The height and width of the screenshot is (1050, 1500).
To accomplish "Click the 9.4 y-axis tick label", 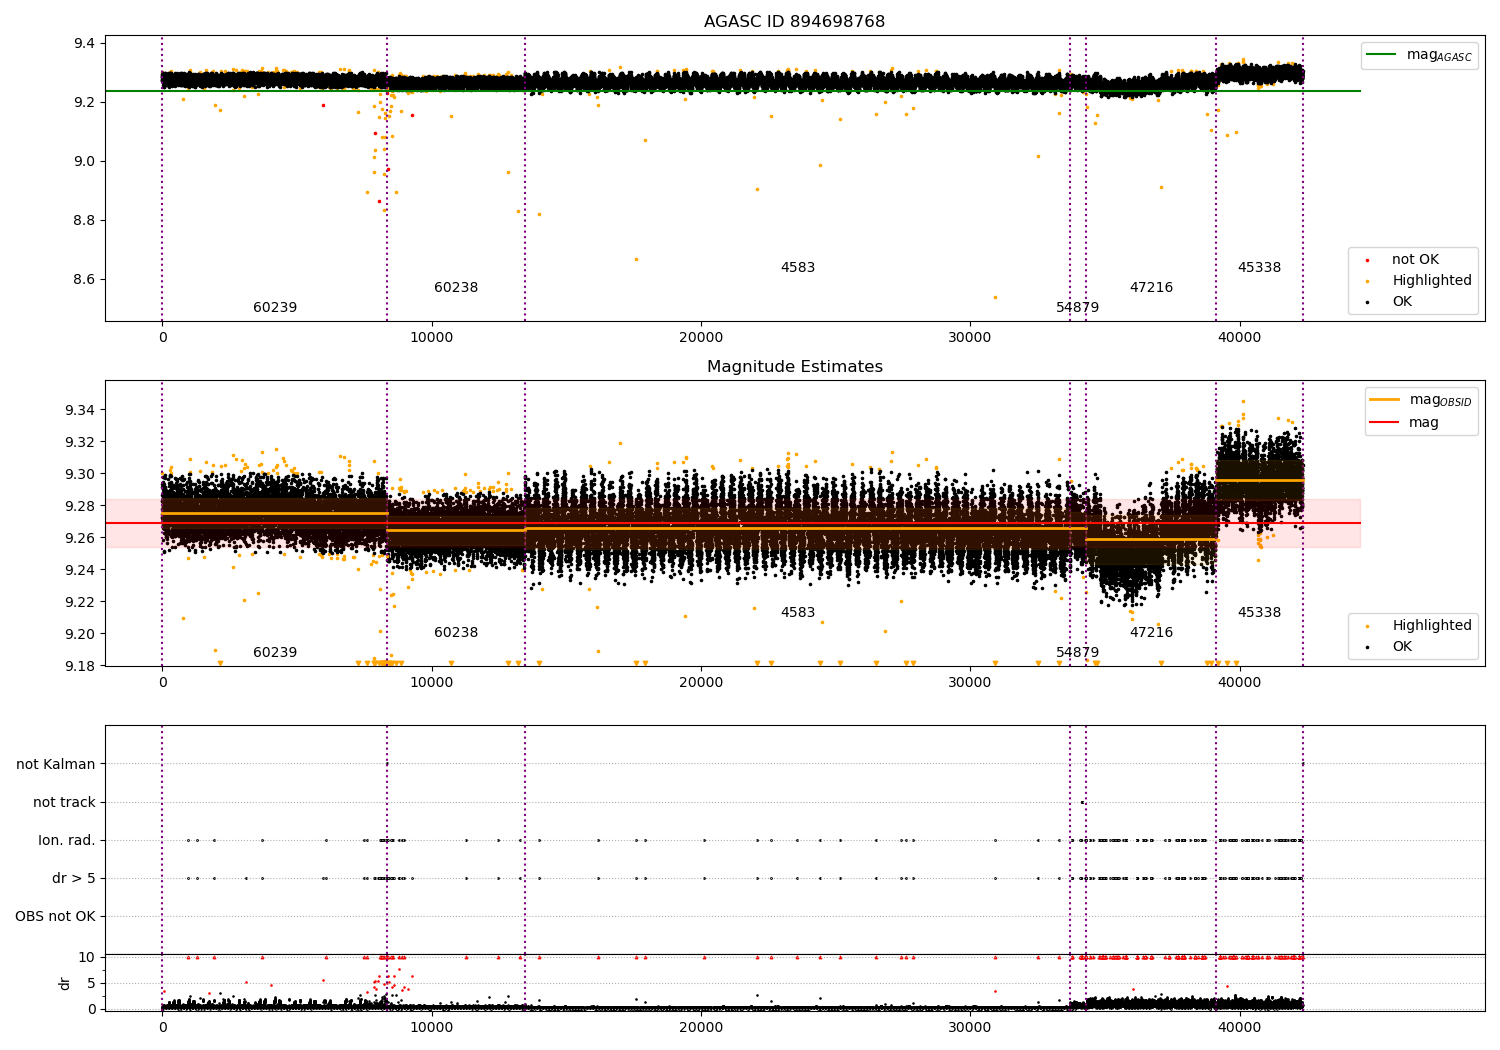I will click(x=85, y=43).
